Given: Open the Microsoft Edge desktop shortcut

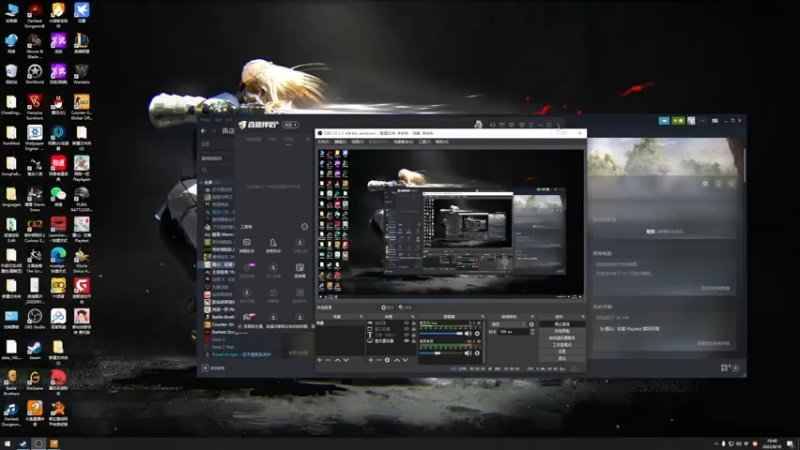Looking at the screenshot, I should coord(58,259).
